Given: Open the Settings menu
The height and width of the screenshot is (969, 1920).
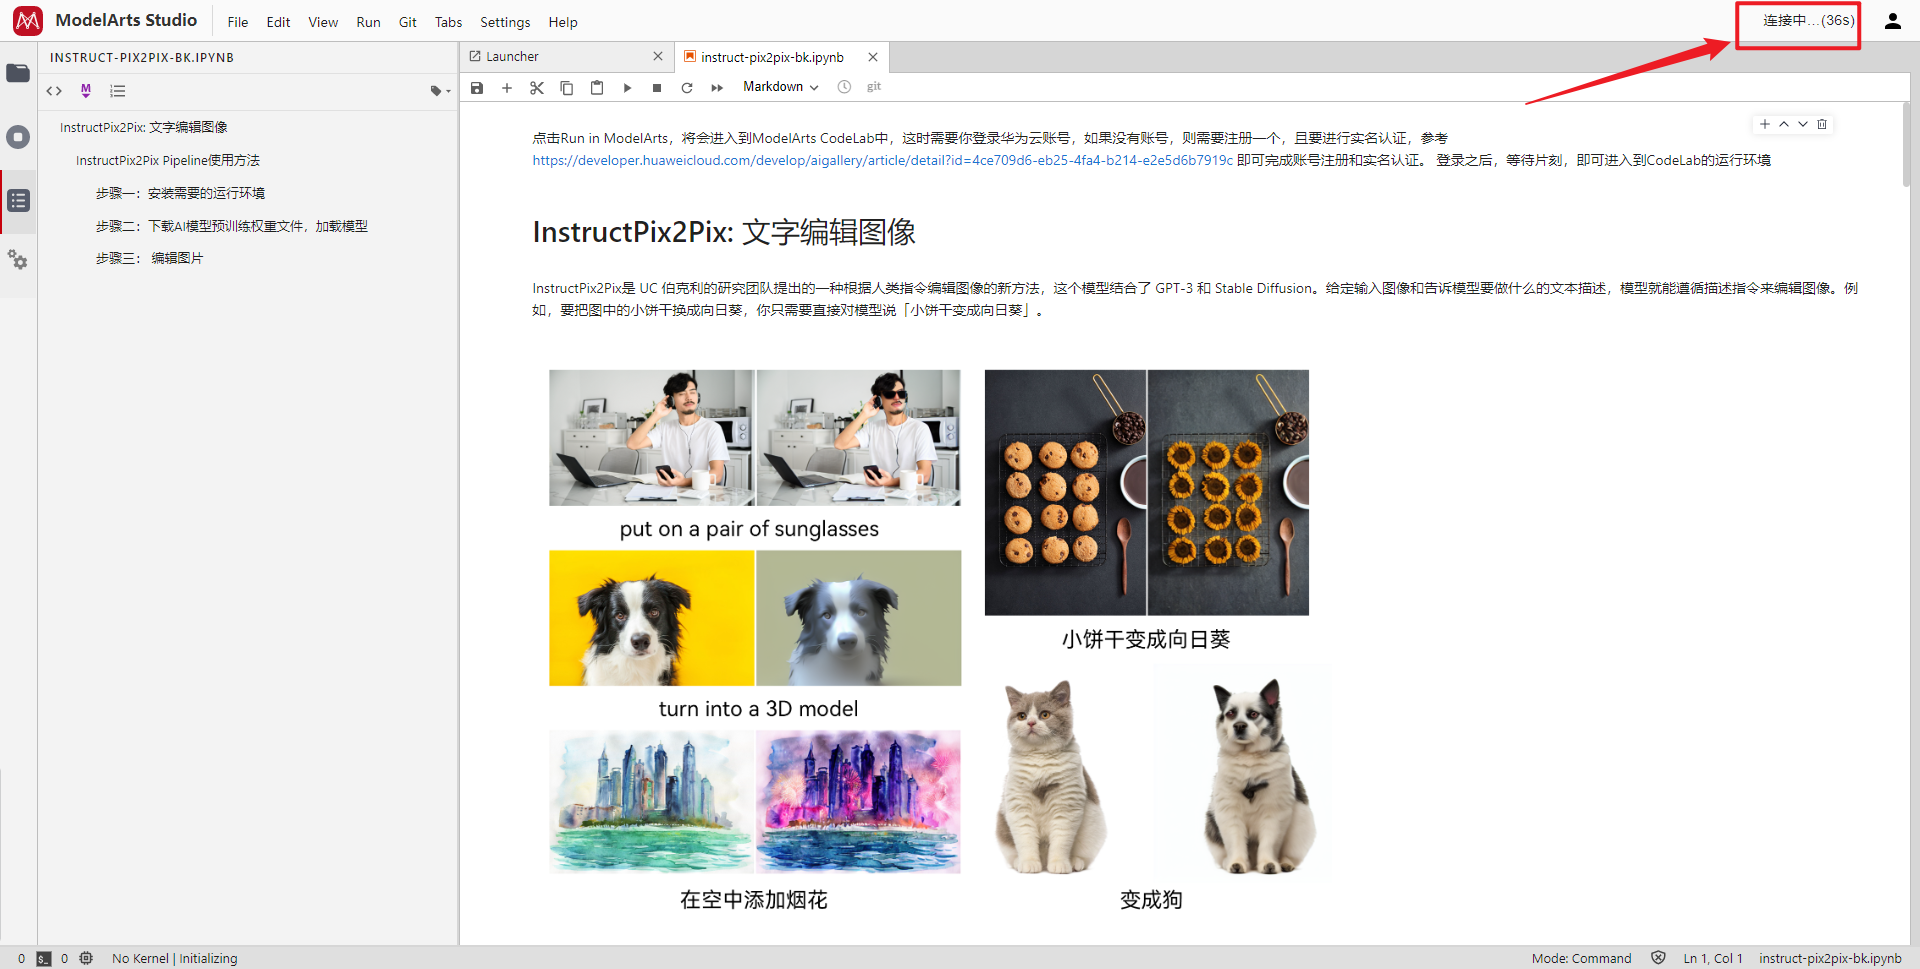Looking at the screenshot, I should (505, 22).
